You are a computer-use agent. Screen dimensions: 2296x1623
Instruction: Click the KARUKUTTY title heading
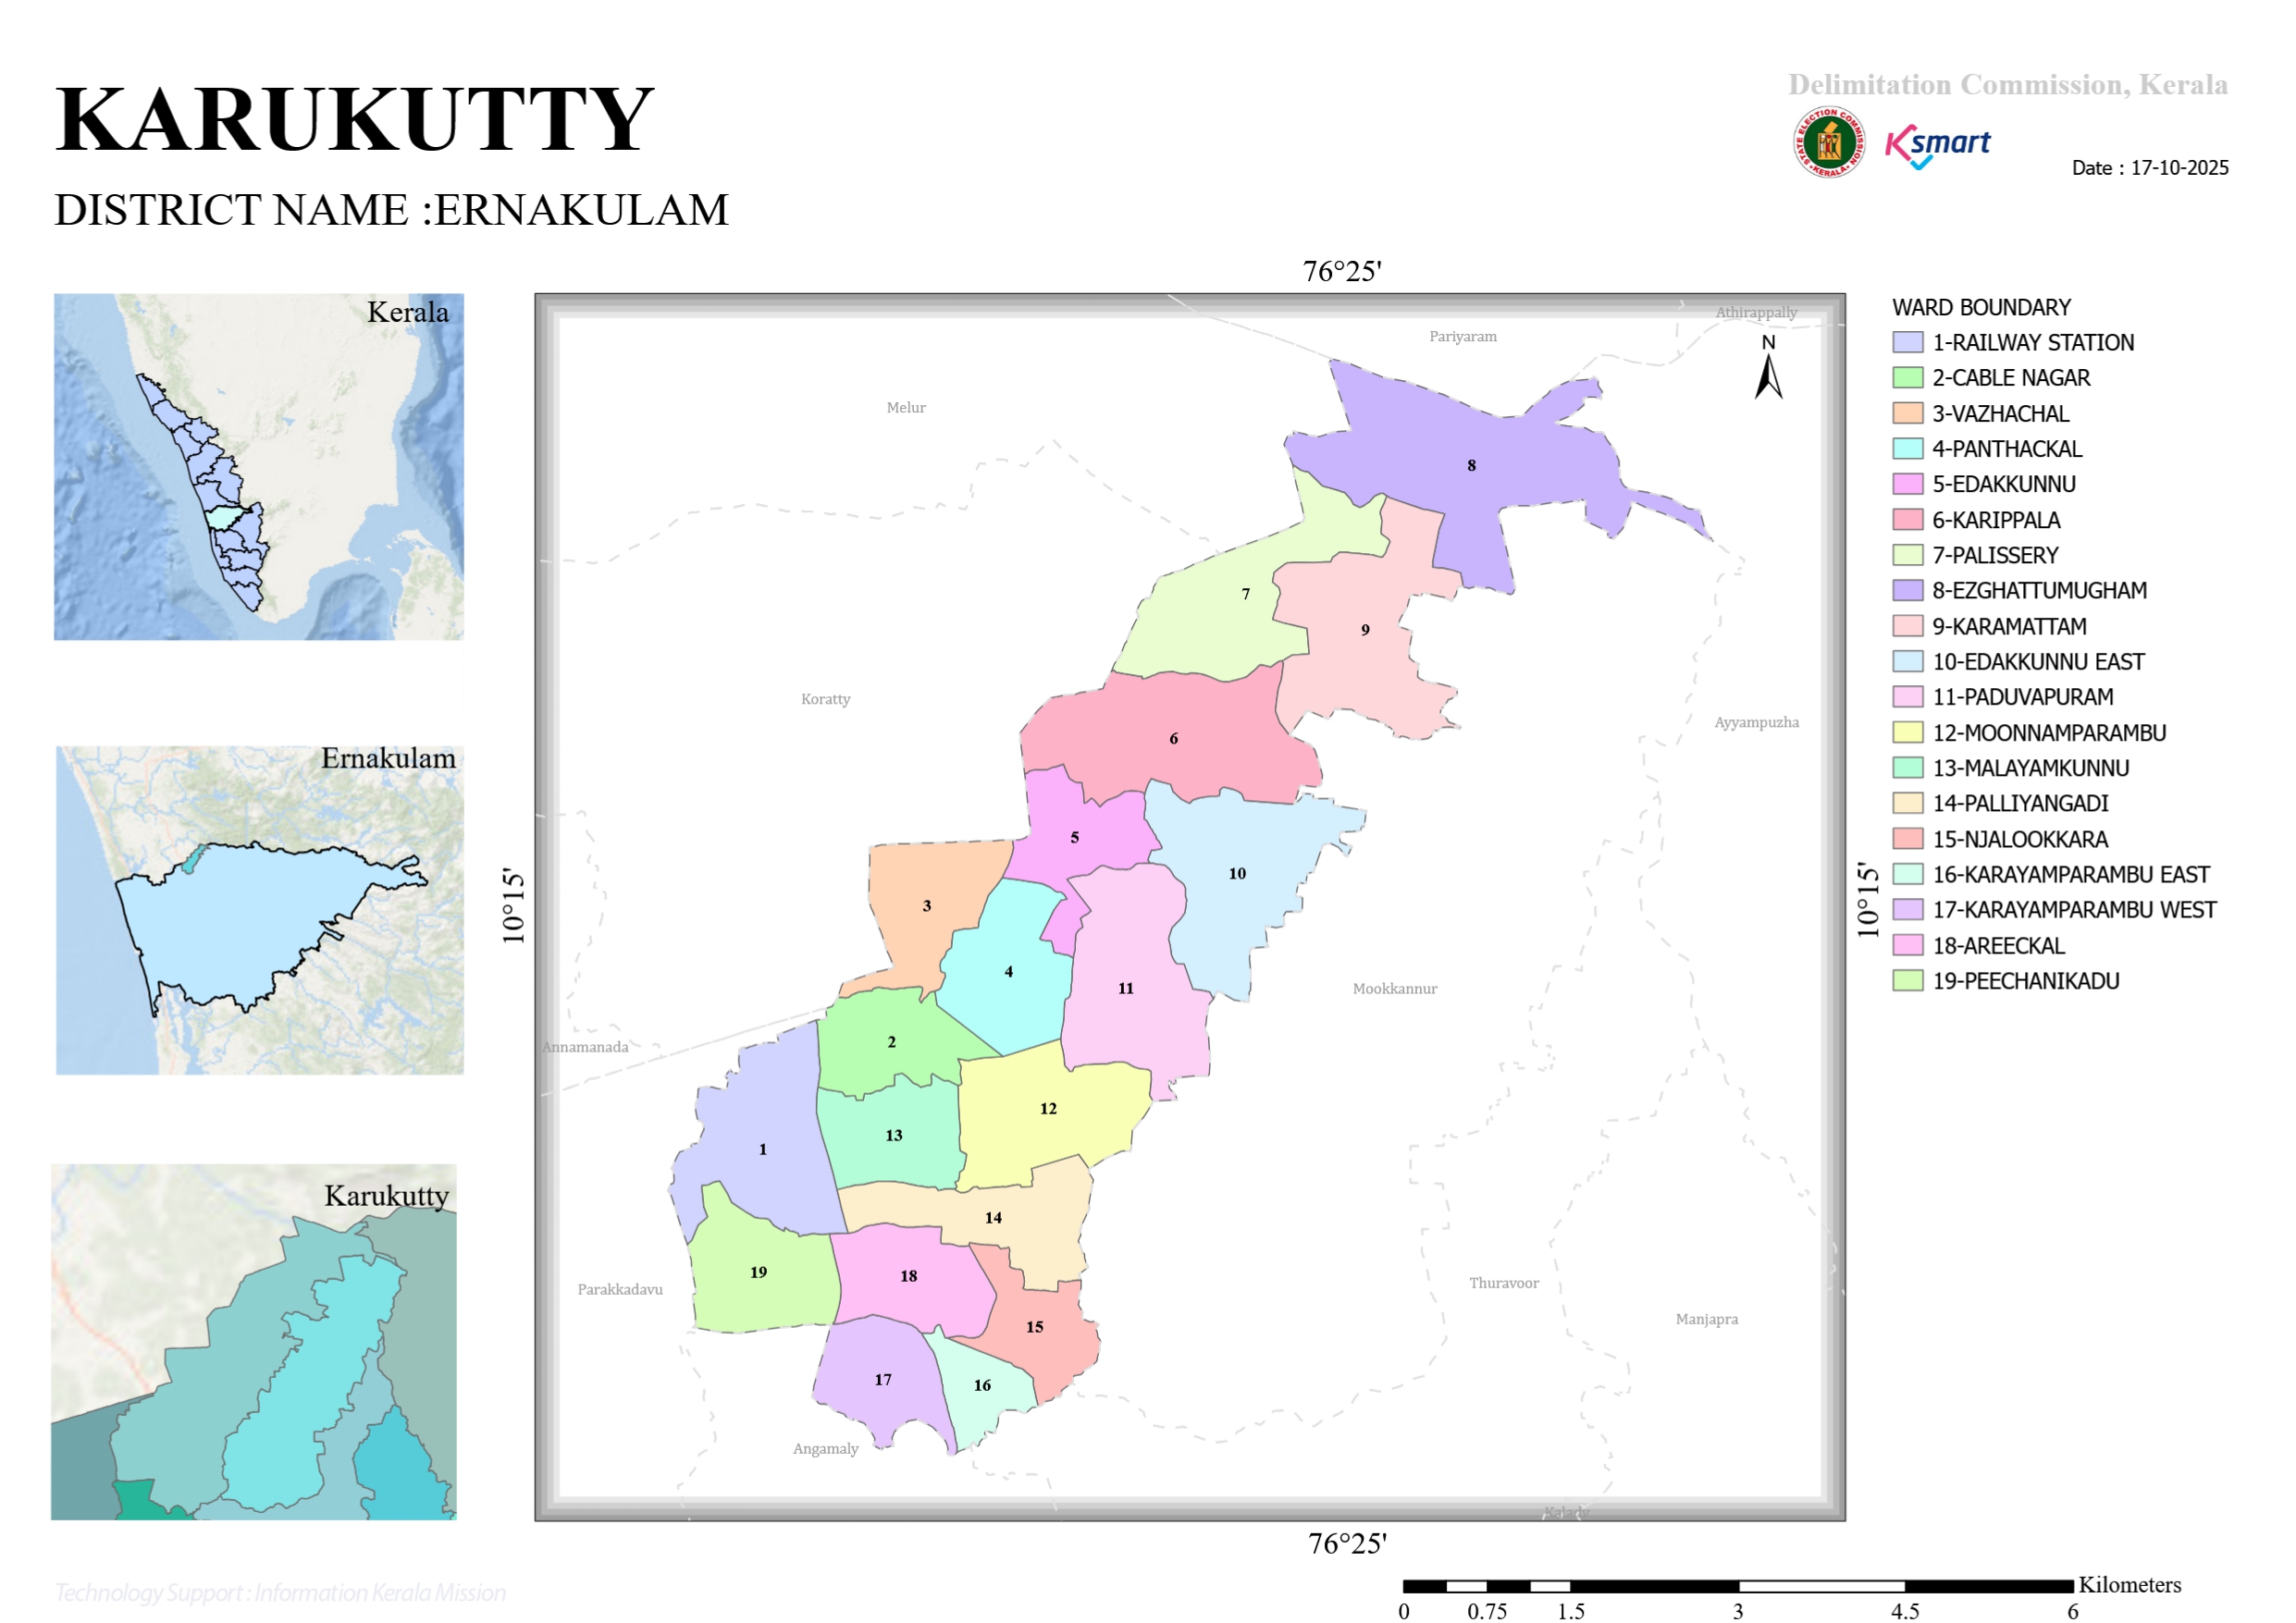(354, 120)
